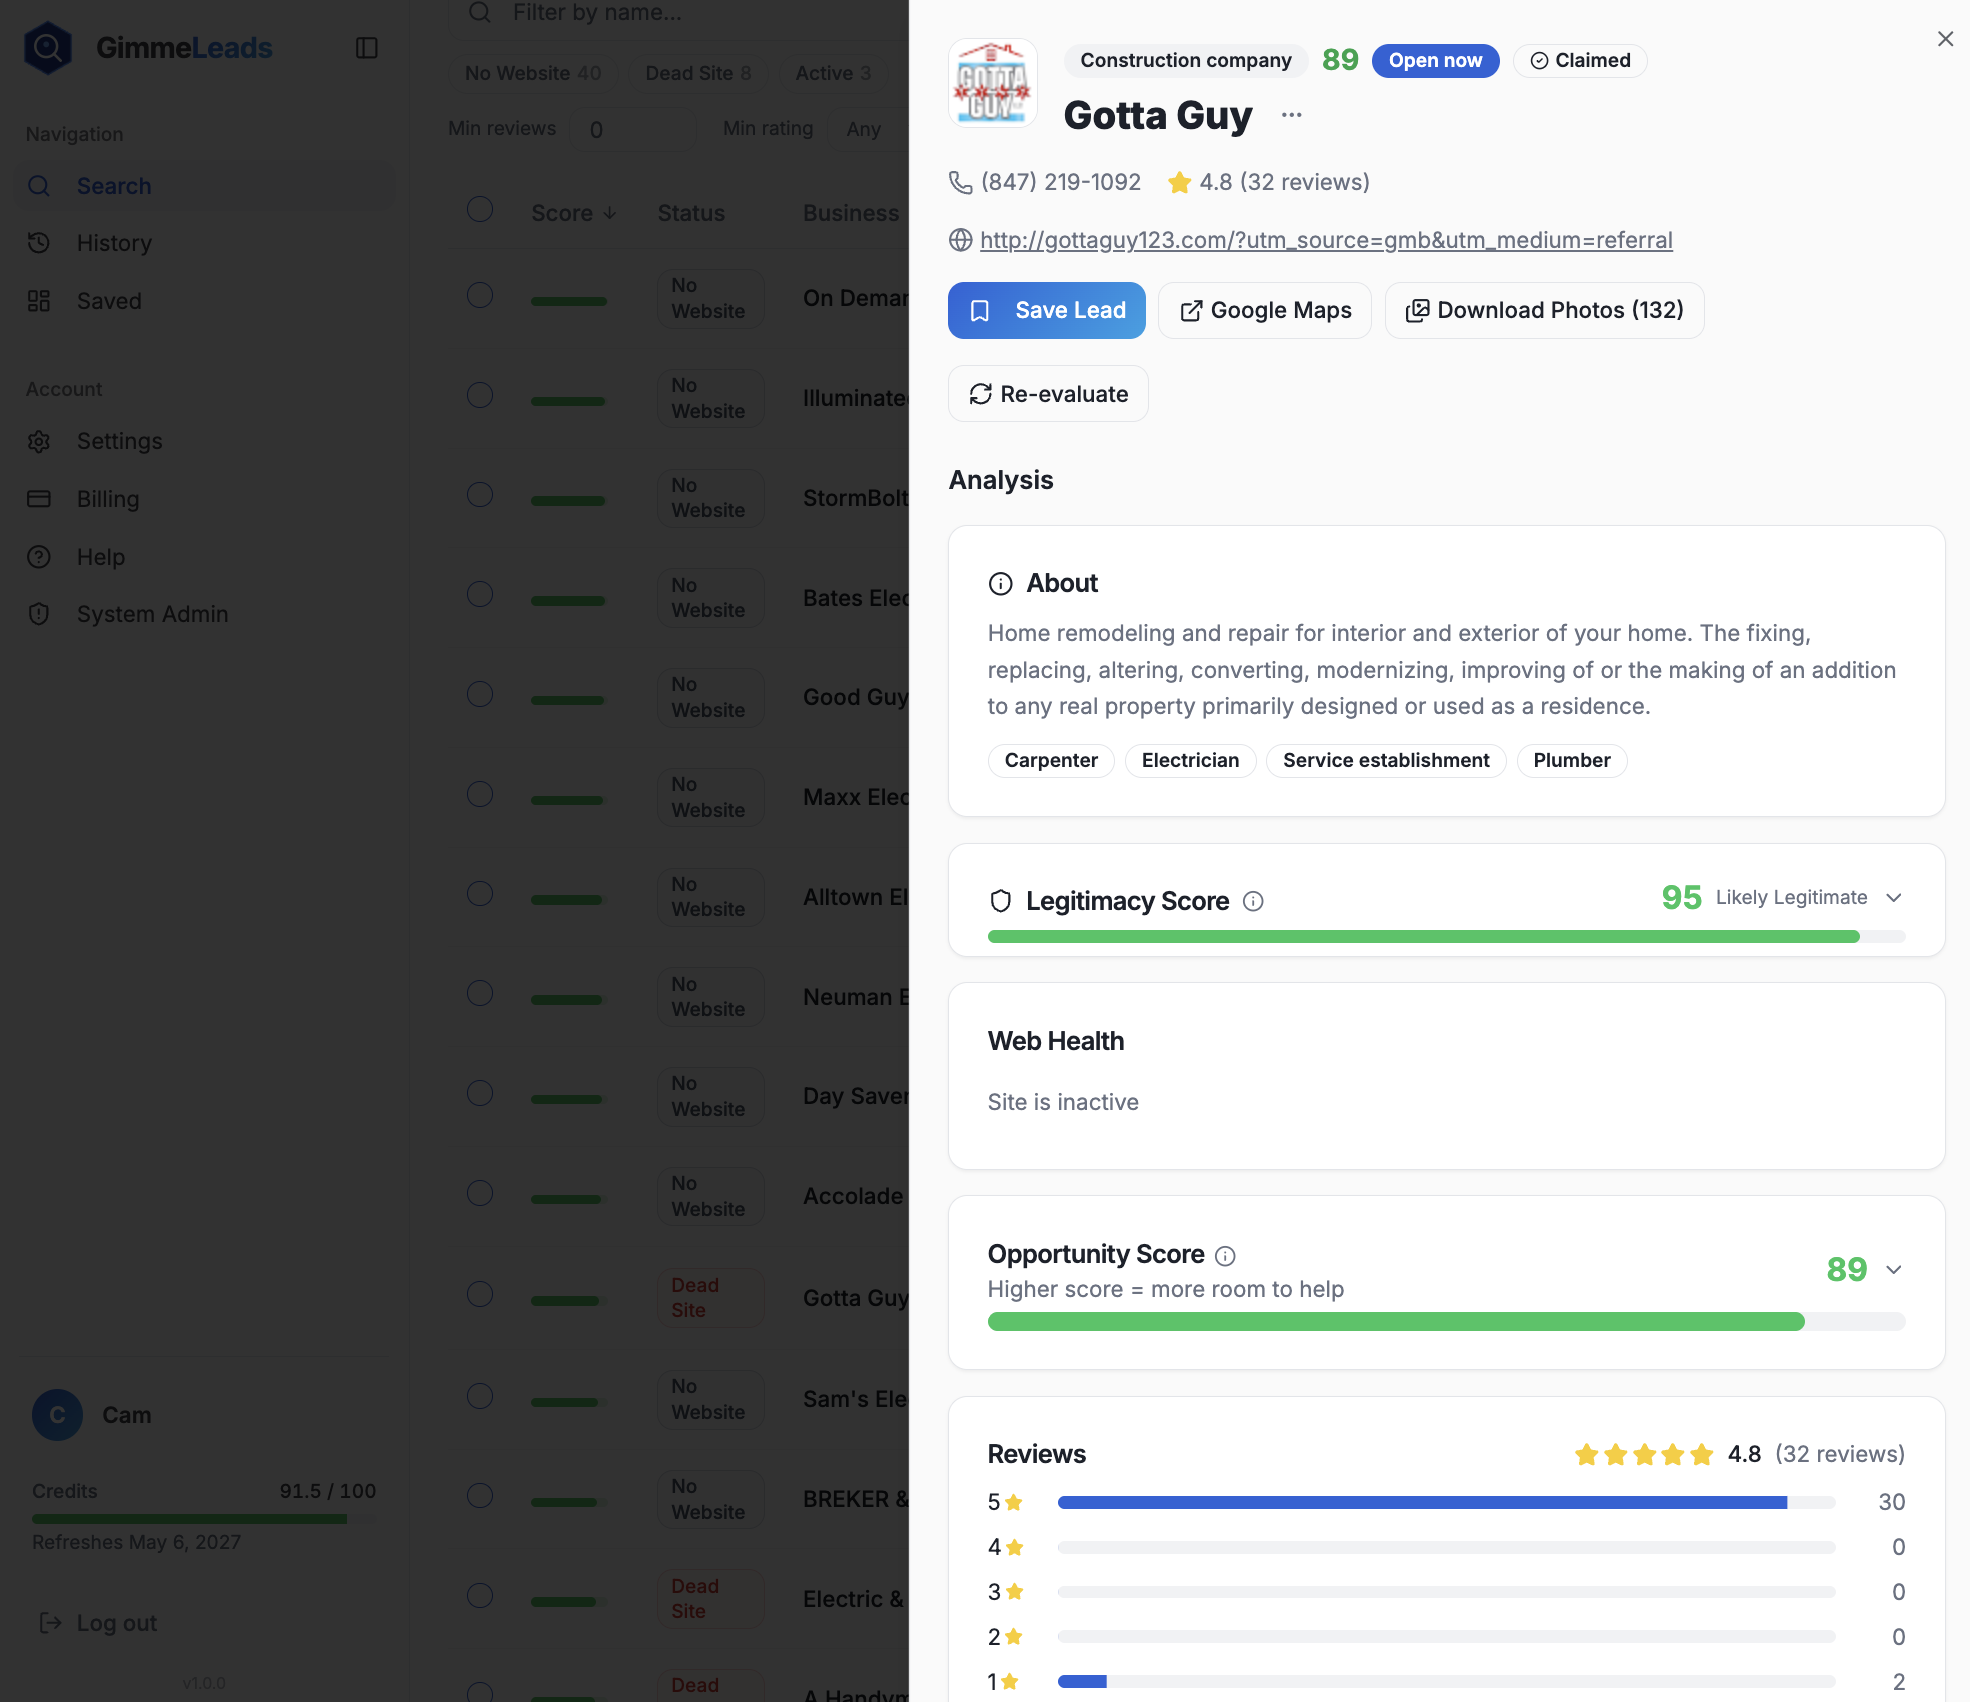Click the star rating icon beside 4.8
The width and height of the screenshot is (1970, 1702).
point(1180,182)
